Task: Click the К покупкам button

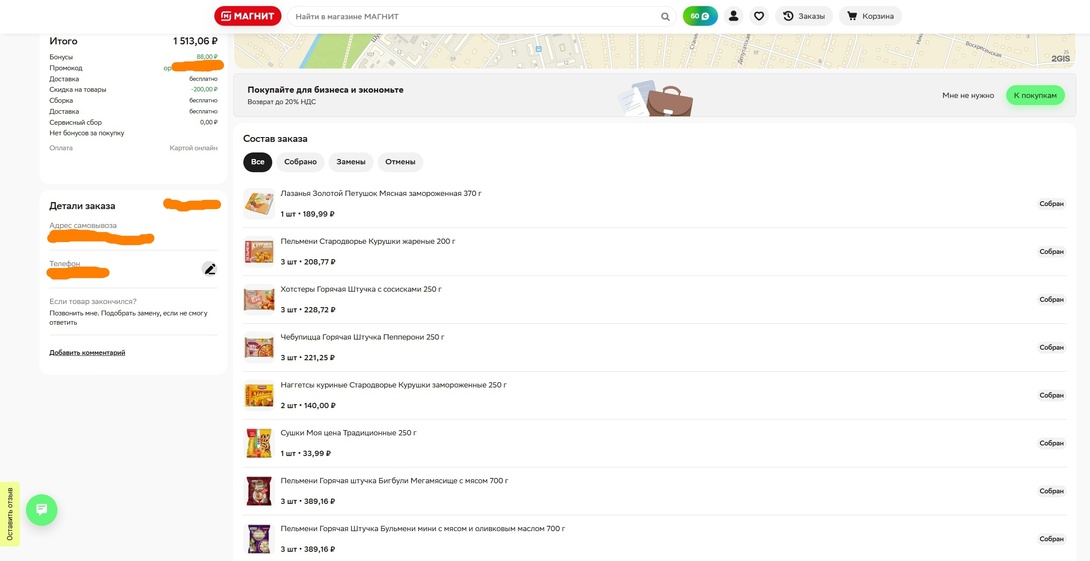Action: click(x=1035, y=95)
